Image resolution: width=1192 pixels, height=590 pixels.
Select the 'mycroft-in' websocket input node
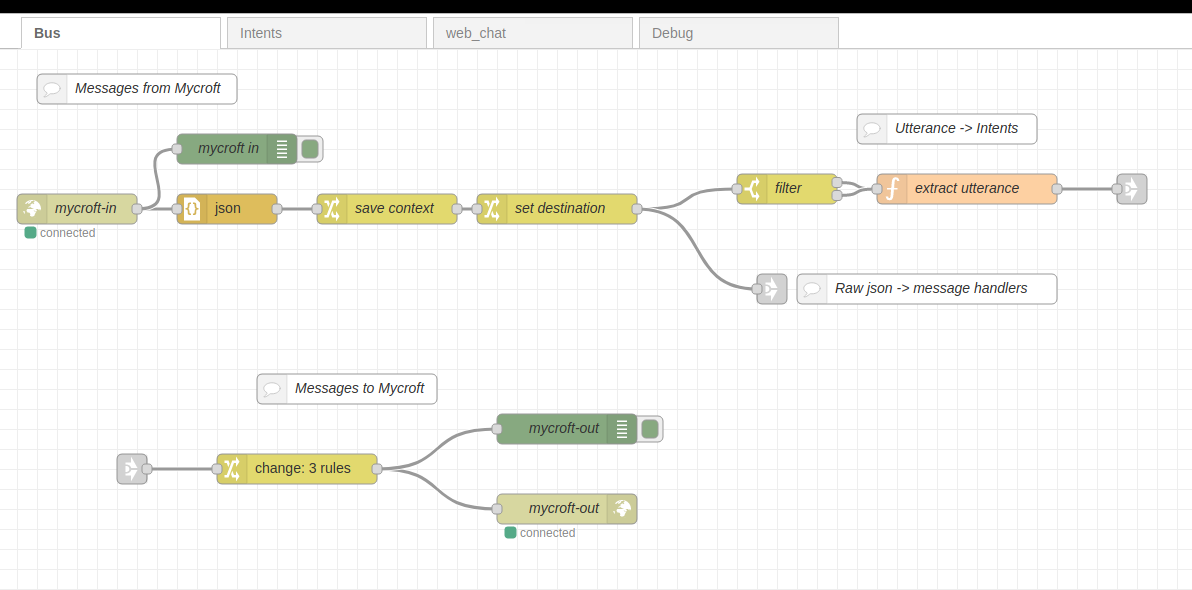point(77,209)
